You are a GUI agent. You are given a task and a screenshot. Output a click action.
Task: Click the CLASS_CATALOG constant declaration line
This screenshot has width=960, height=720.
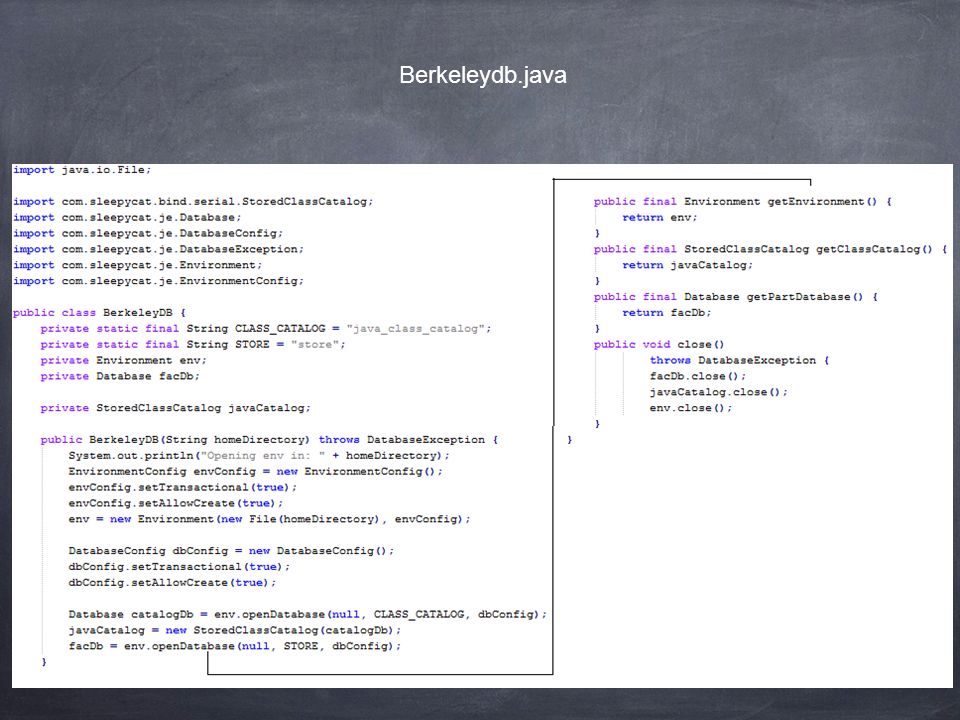click(x=266, y=329)
